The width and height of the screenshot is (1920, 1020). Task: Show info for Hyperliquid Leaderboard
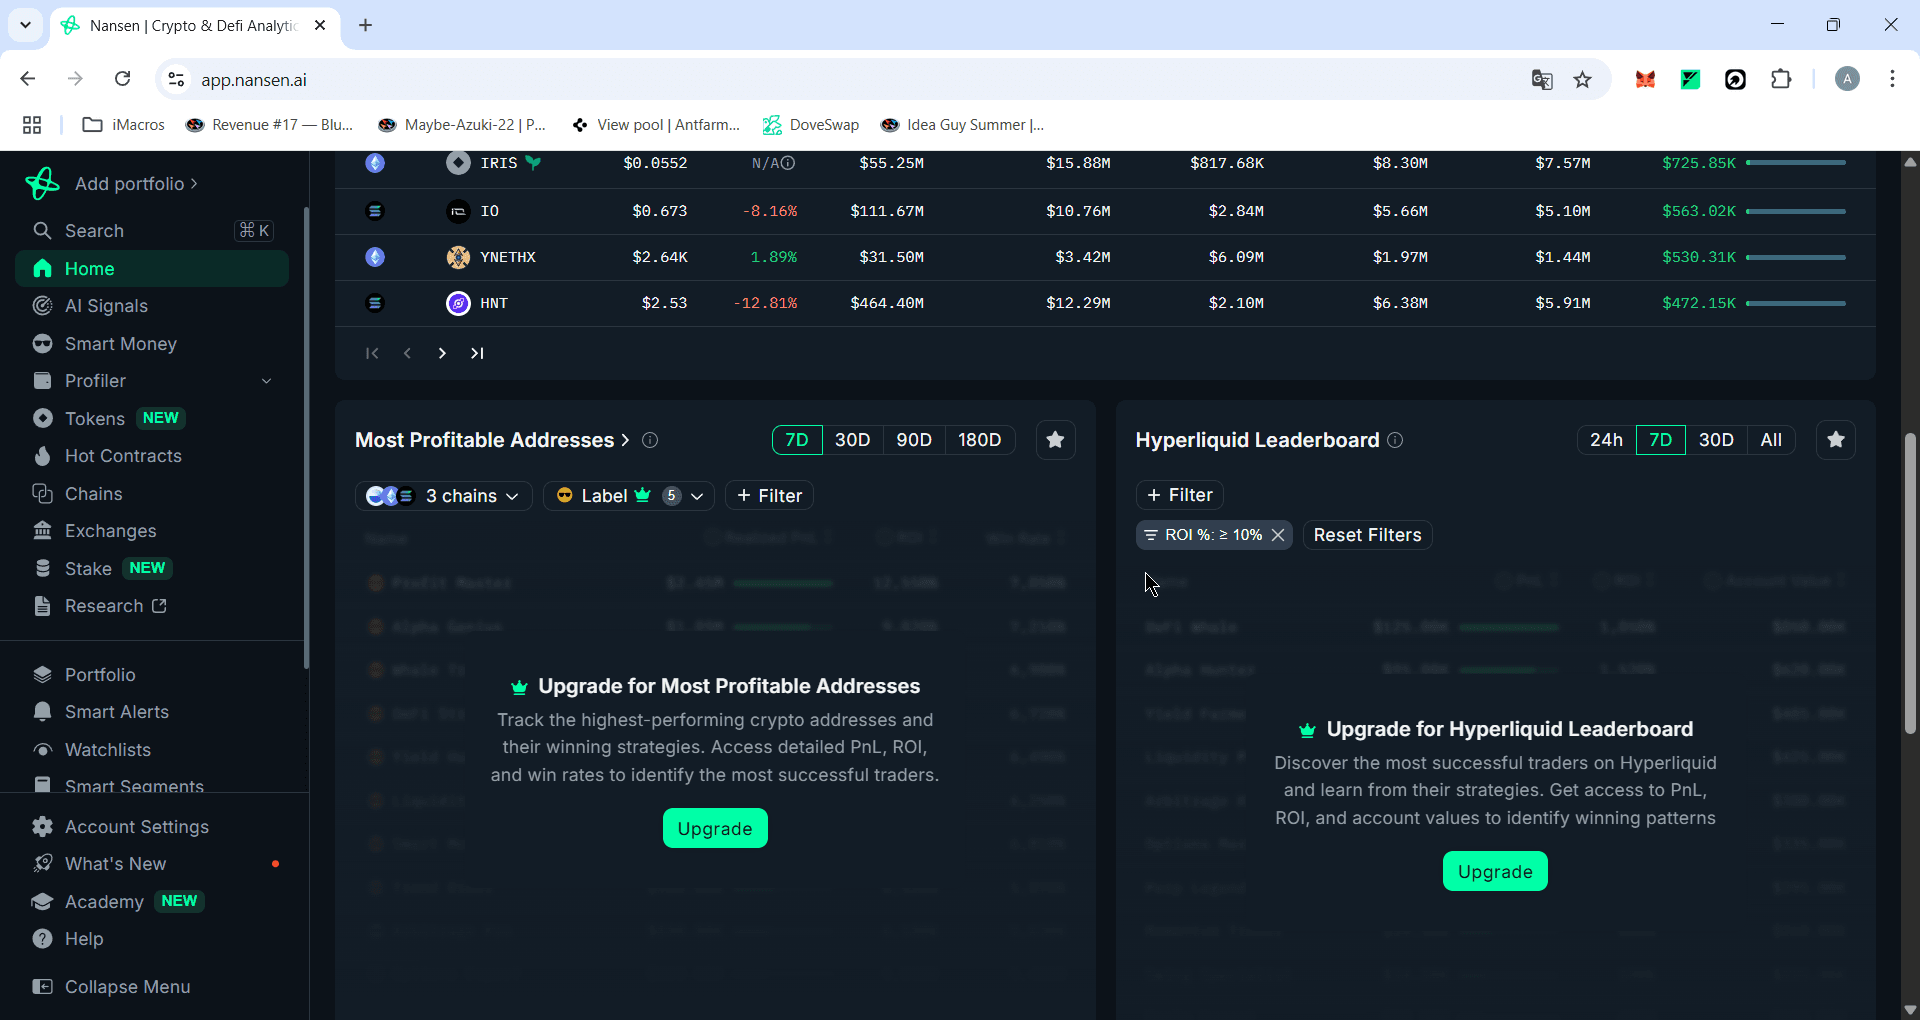(1395, 440)
